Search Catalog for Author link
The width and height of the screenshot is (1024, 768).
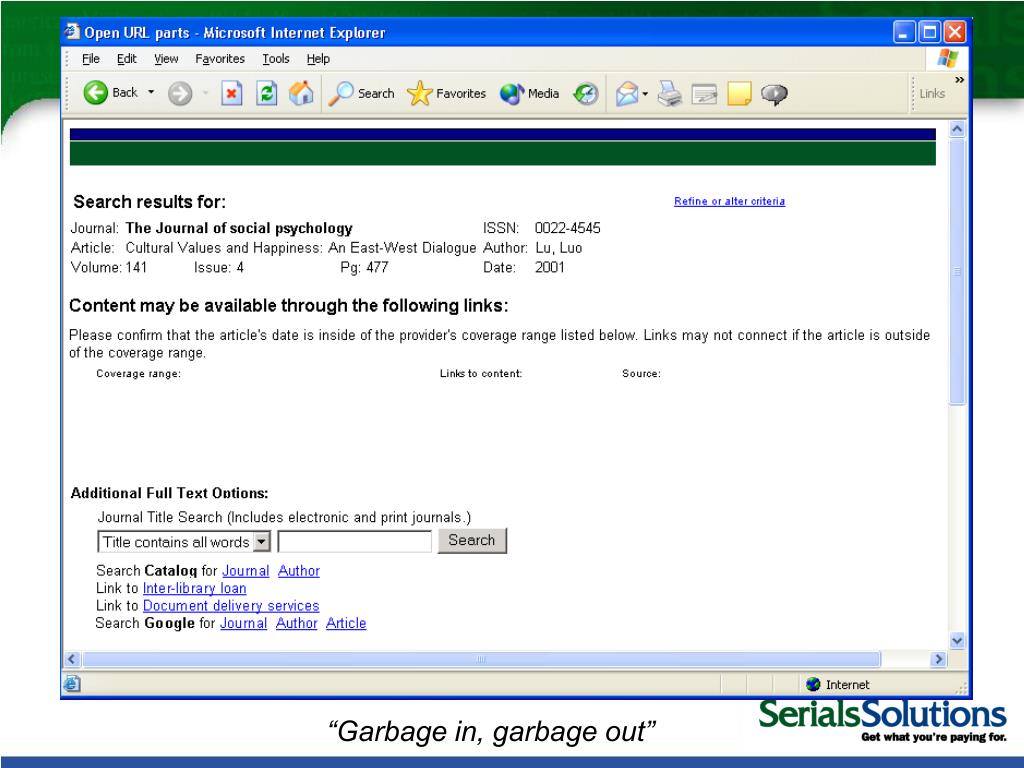(299, 571)
